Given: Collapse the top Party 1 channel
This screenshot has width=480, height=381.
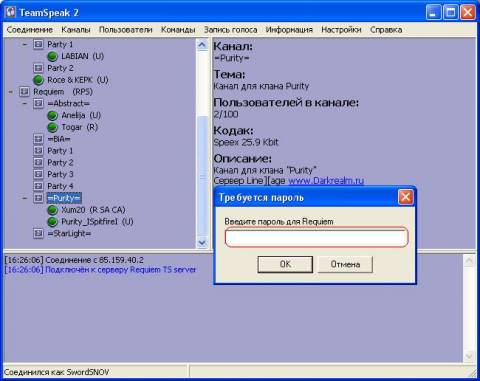Looking at the screenshot, I should pyautogui.click(x=24, y=44).
